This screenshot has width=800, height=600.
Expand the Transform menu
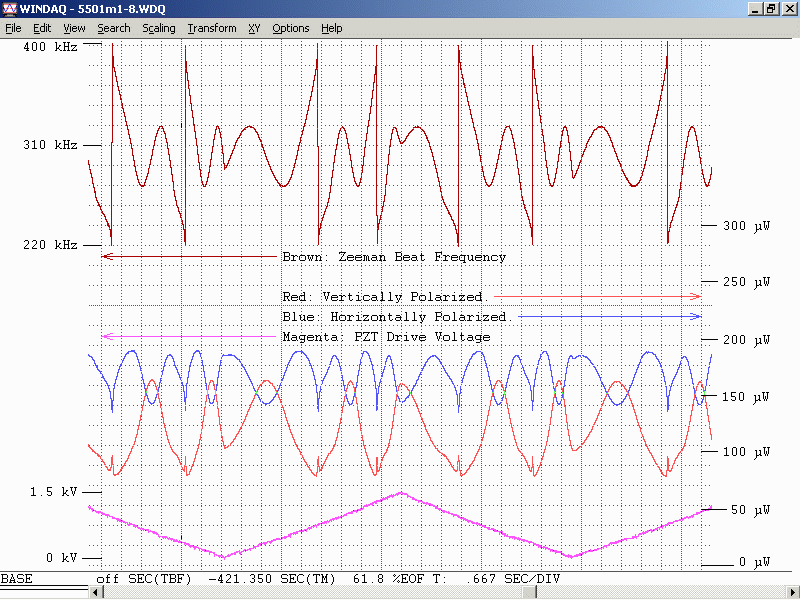tap(212, 28)
